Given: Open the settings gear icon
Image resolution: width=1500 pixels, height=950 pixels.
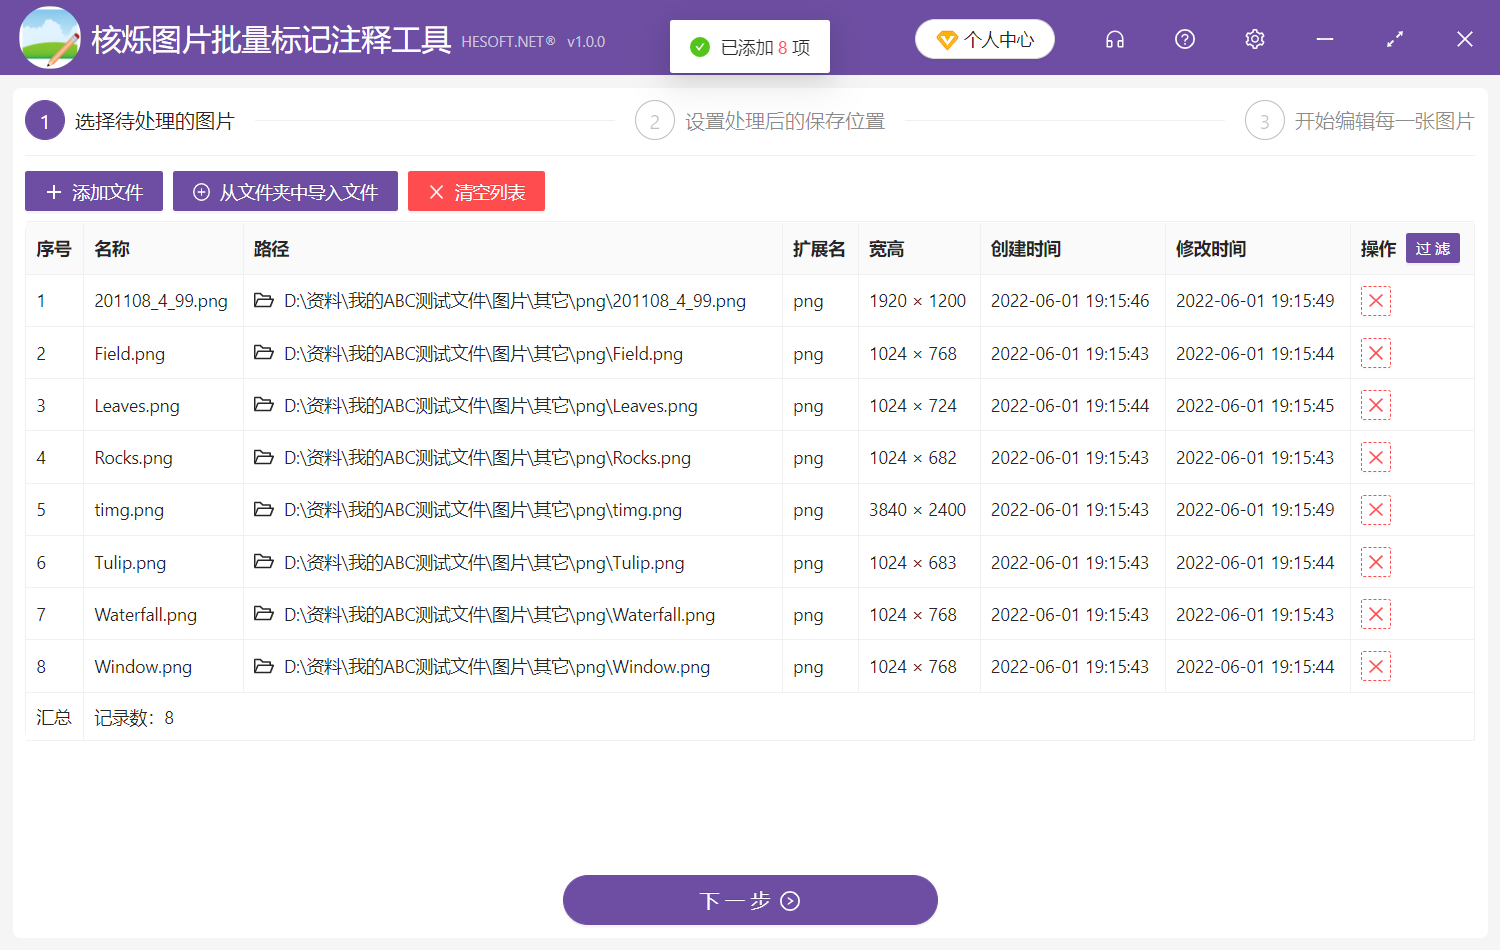Looking at the screenshot, I should (x=1254, y=39).
